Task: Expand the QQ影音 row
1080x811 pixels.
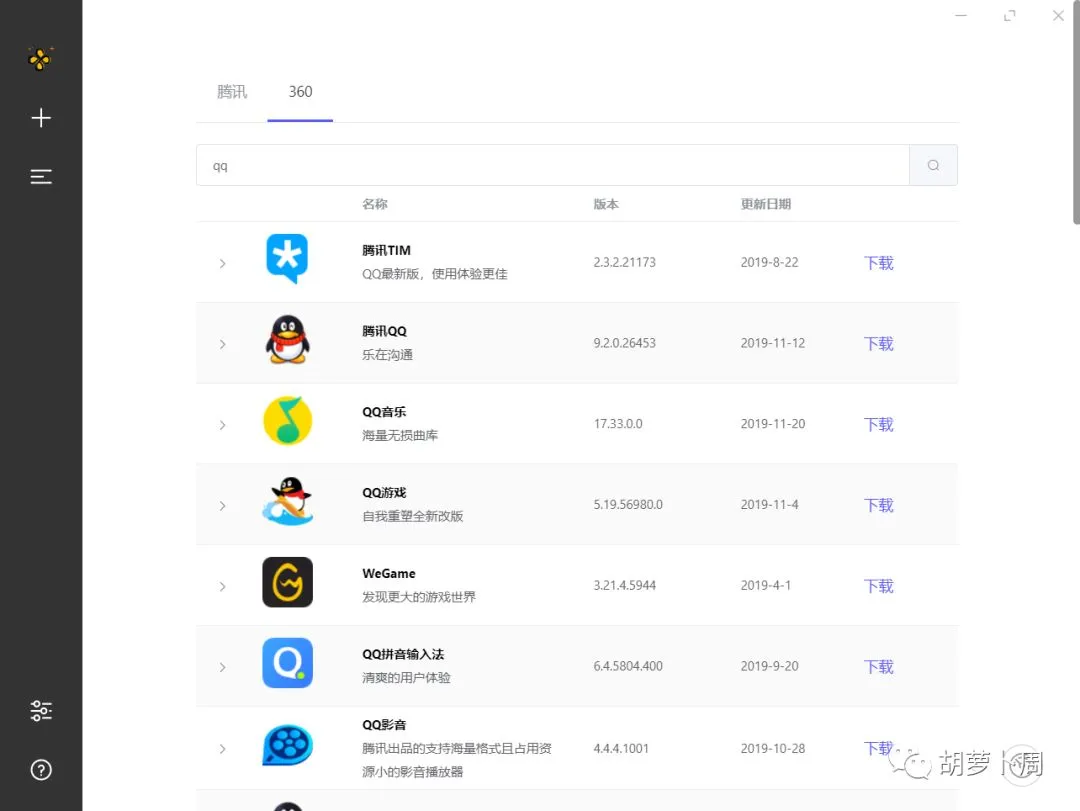Action: (x=222, y=749)
